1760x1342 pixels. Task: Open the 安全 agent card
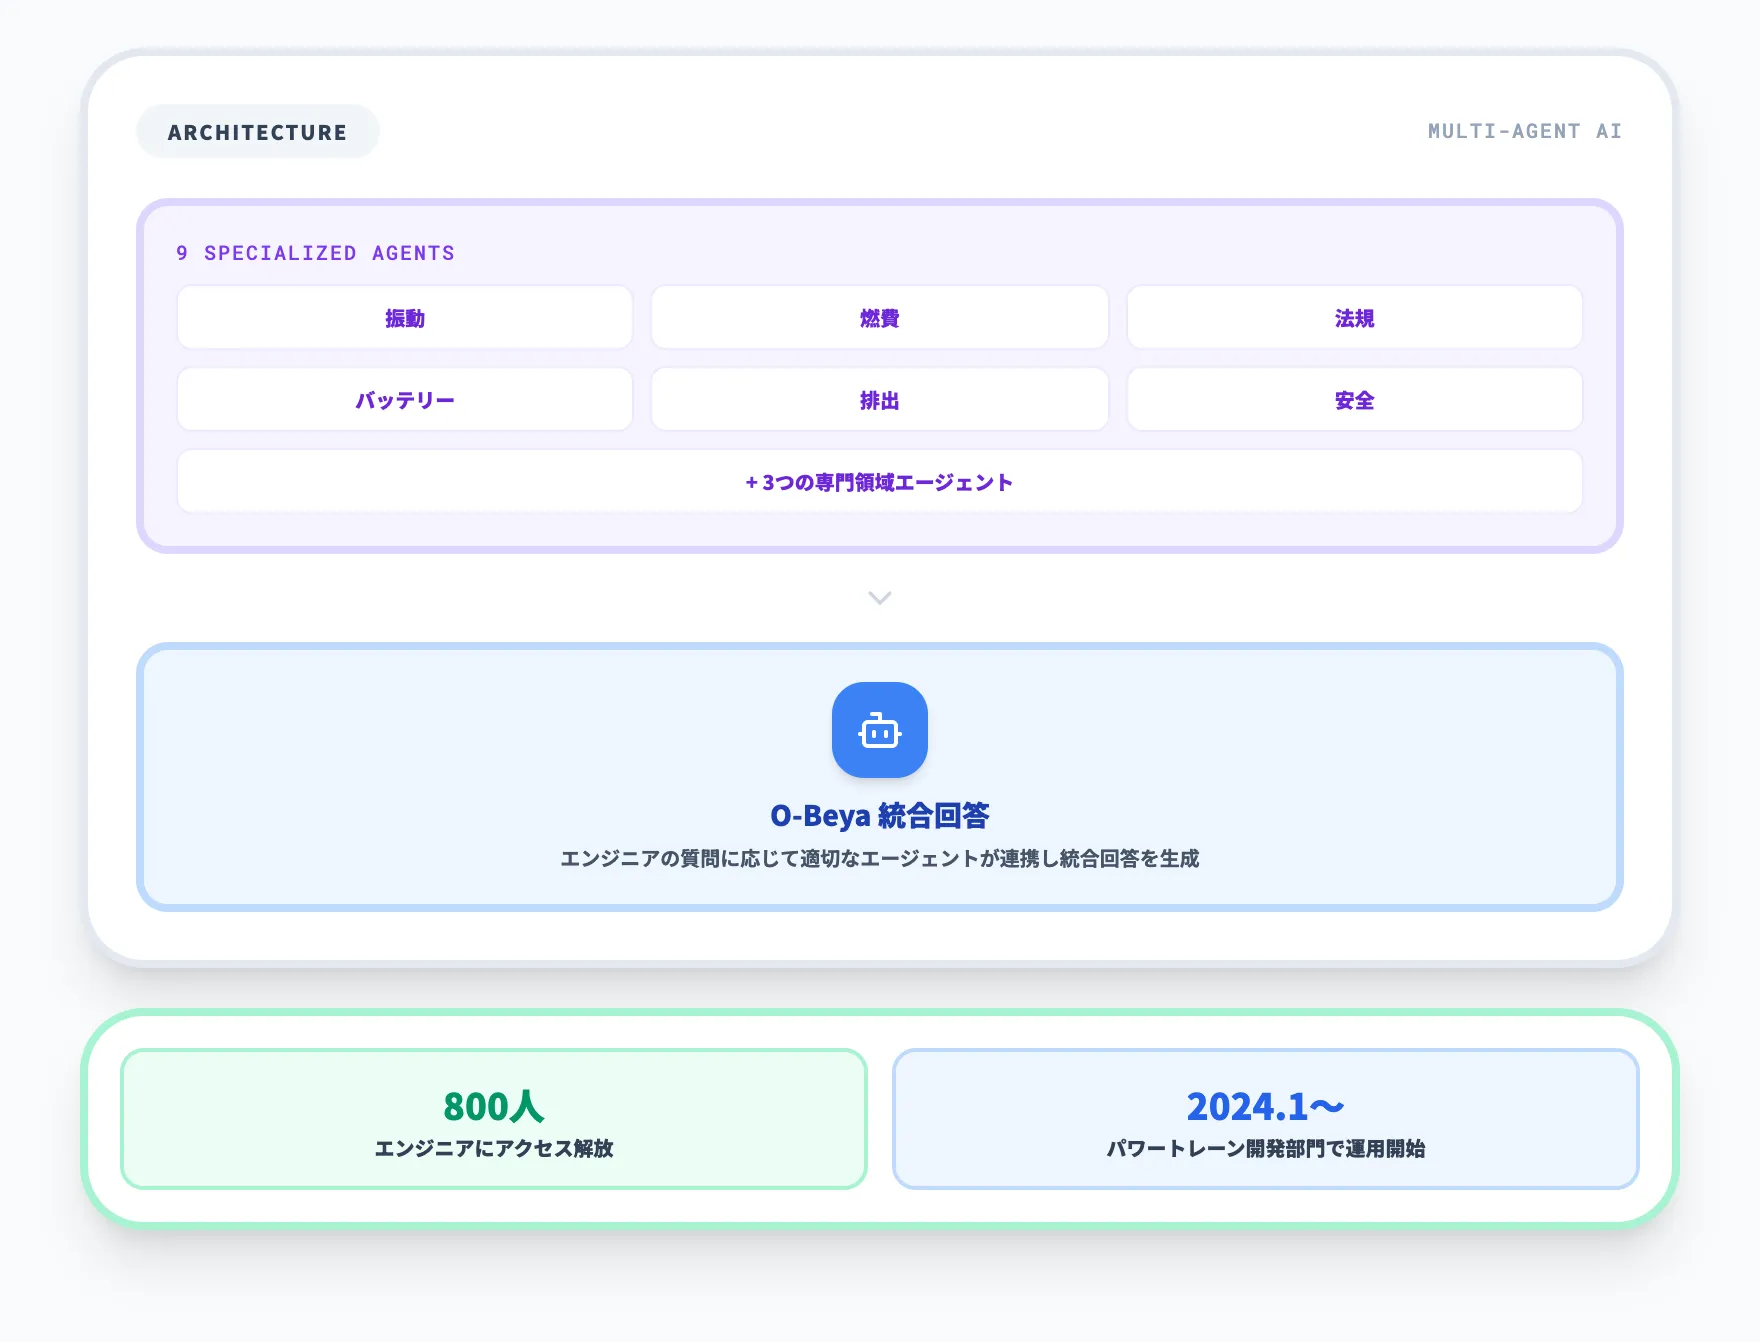pyautogui.click(x=1354, y=399)
